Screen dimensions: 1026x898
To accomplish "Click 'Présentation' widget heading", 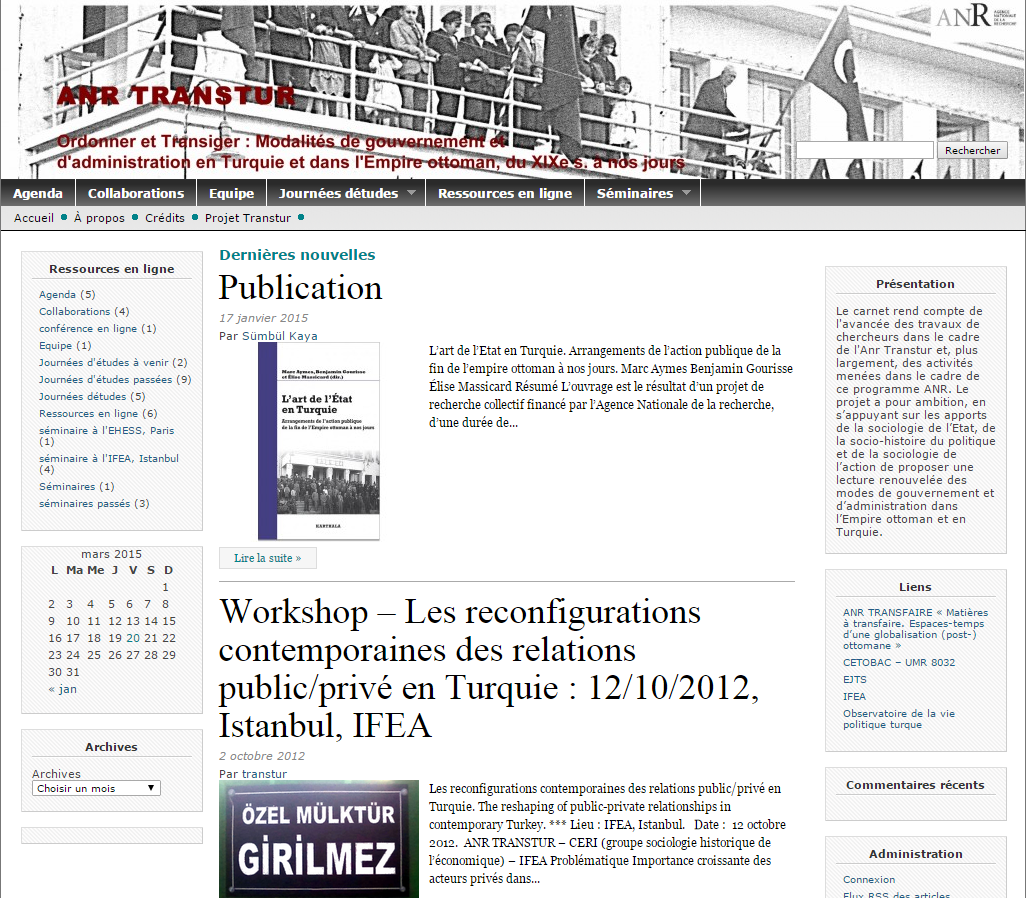I will (915, 284).
